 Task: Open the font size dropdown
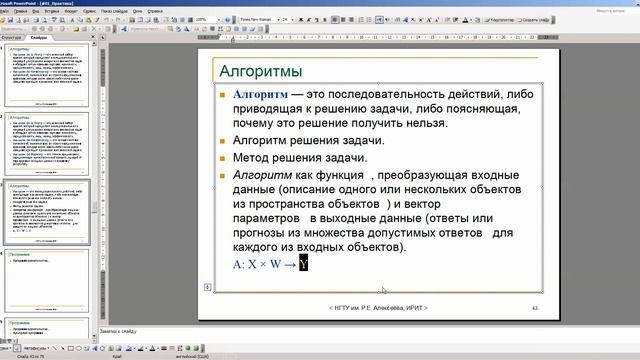[x=292, y=20]
